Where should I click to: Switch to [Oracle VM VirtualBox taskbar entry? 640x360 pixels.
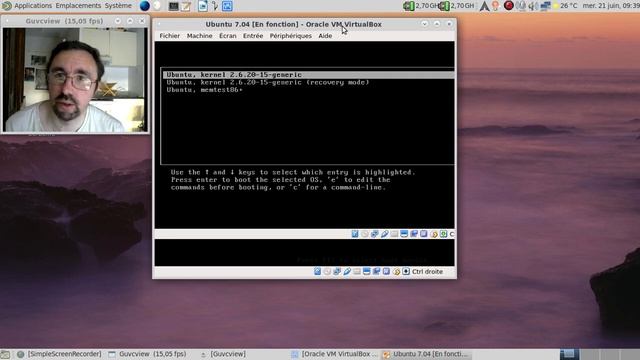click(335, 354)
